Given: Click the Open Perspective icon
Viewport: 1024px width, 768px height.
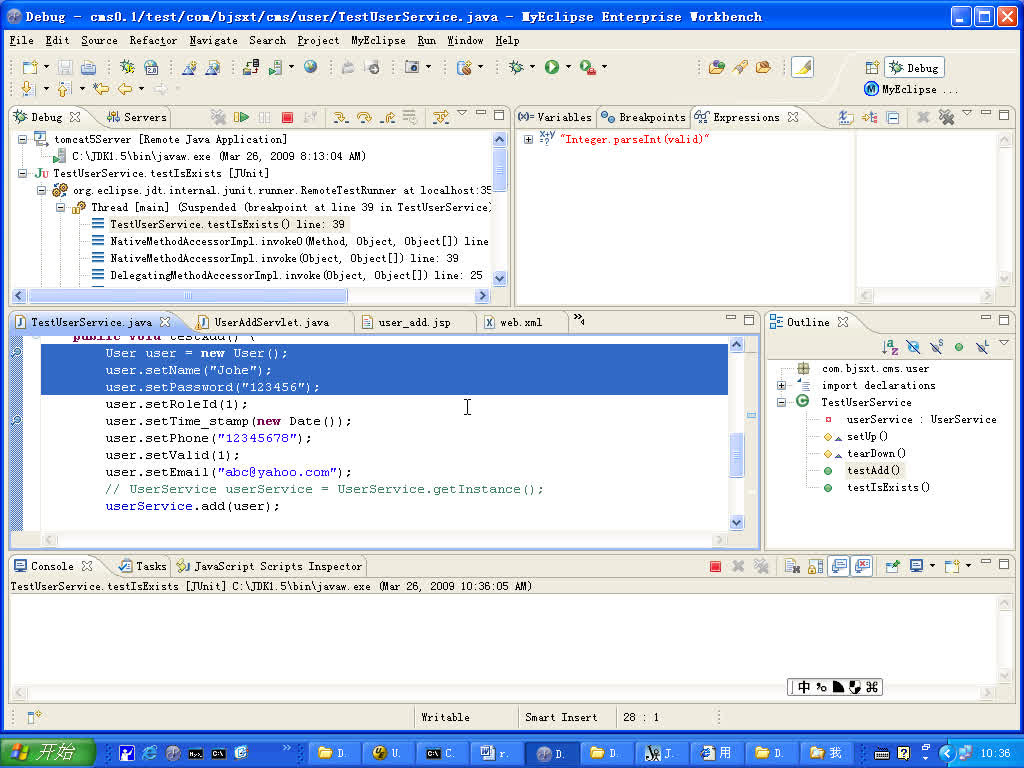Looking at the screenshot, I should click(x=872, y=67).
